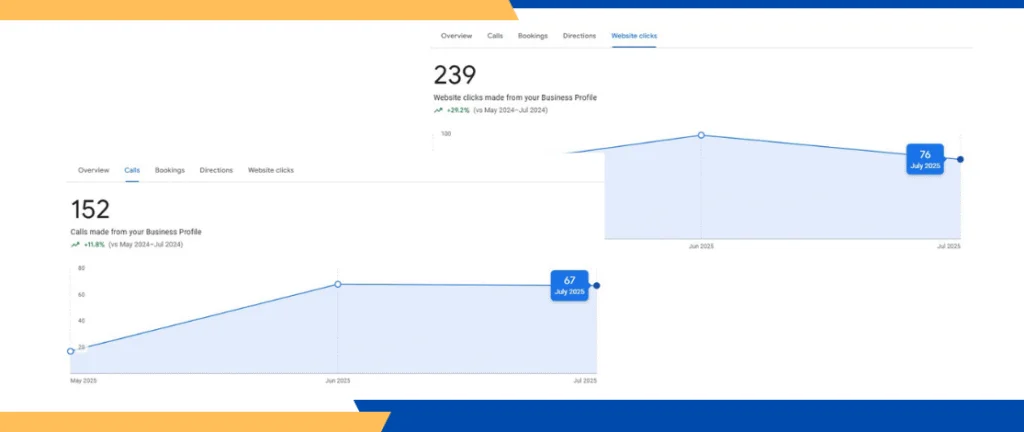Click the green trend arrow beside +11.8%

[x=75, y=244]
